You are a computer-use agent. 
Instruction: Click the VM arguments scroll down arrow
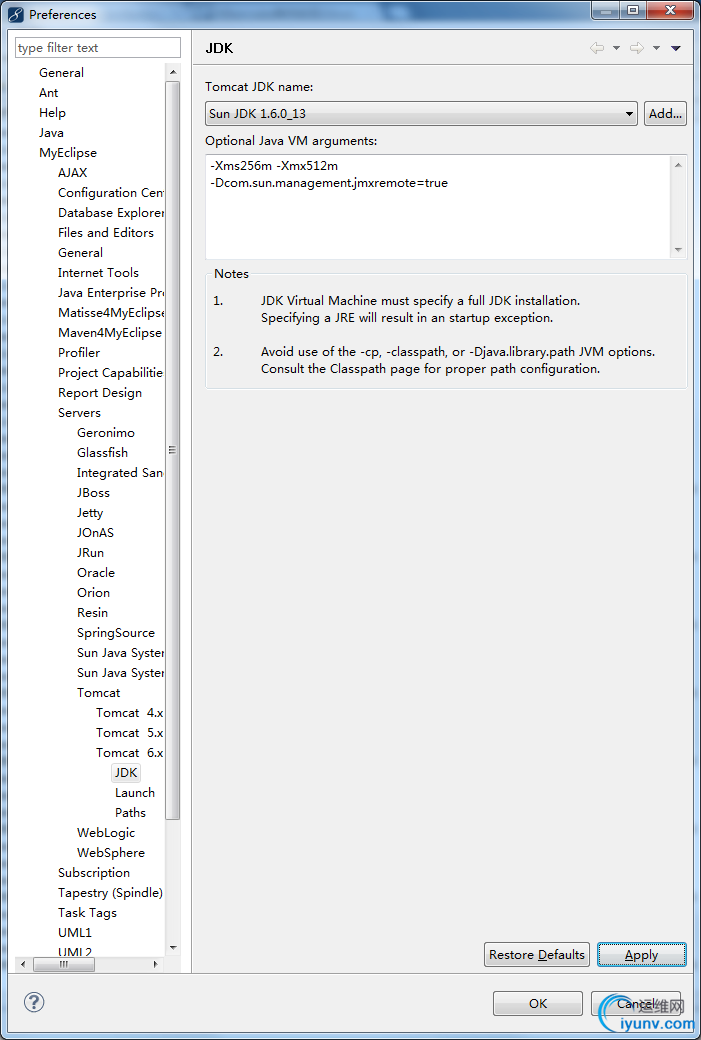678,250
